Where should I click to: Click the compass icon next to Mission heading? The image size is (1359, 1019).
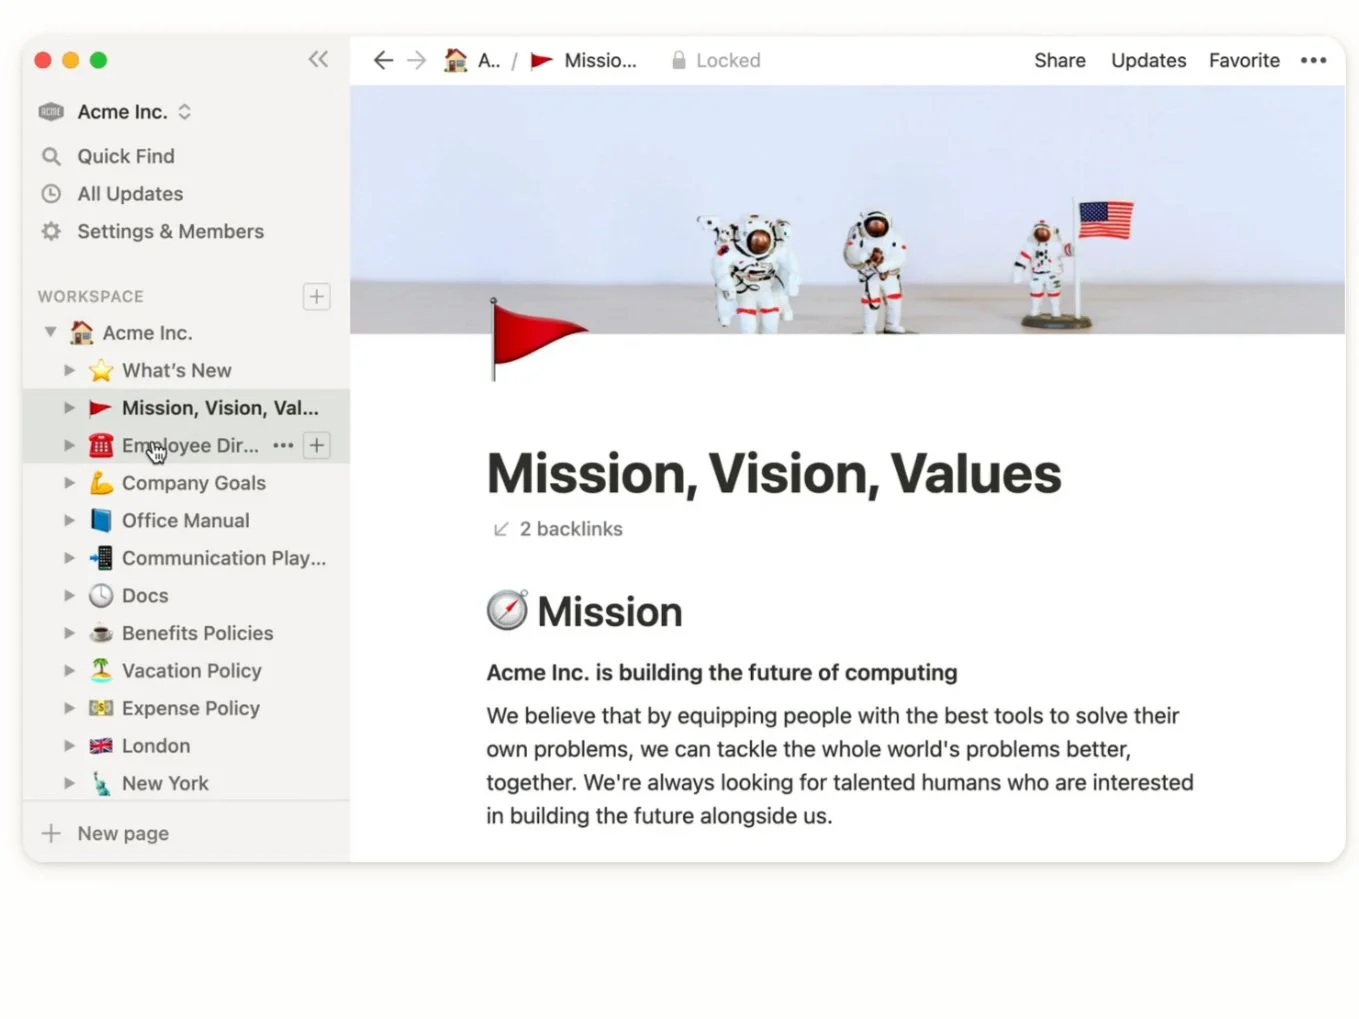tap(507, 610)
